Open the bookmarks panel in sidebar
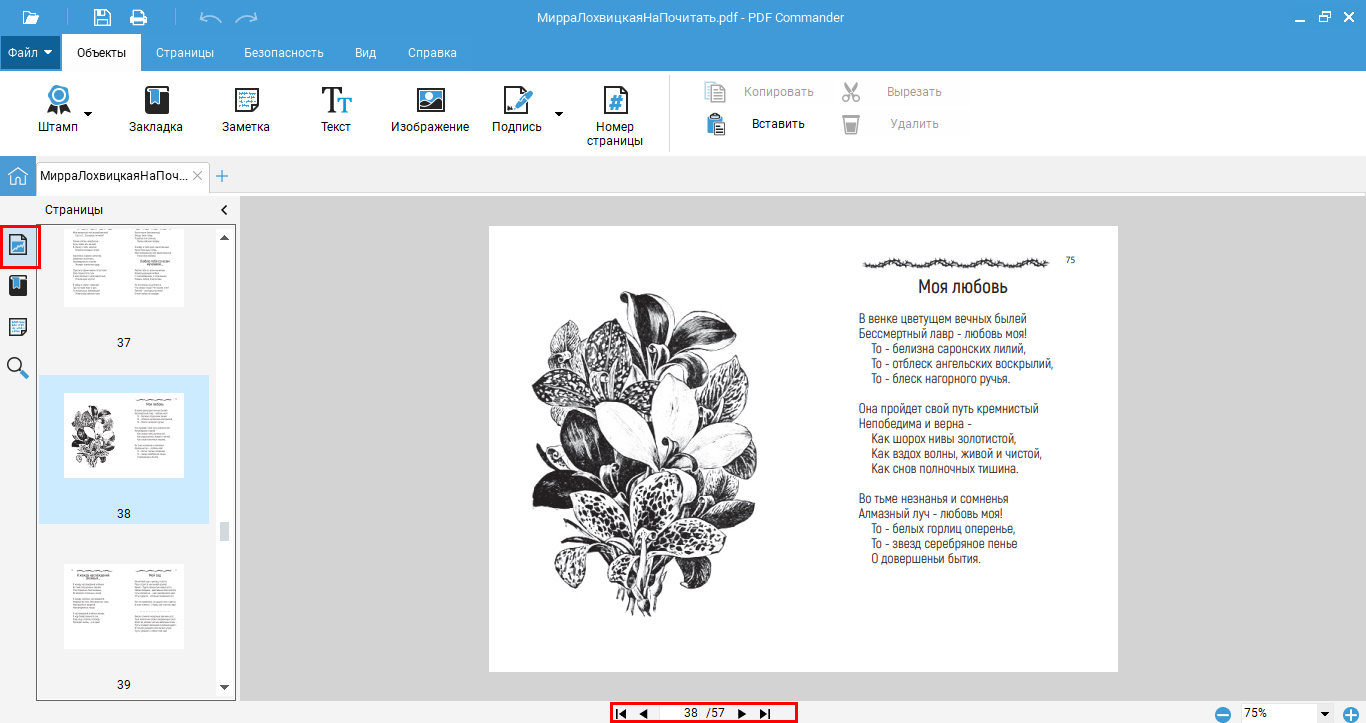This screenshot has width=1366, height=723. point(18,287)
